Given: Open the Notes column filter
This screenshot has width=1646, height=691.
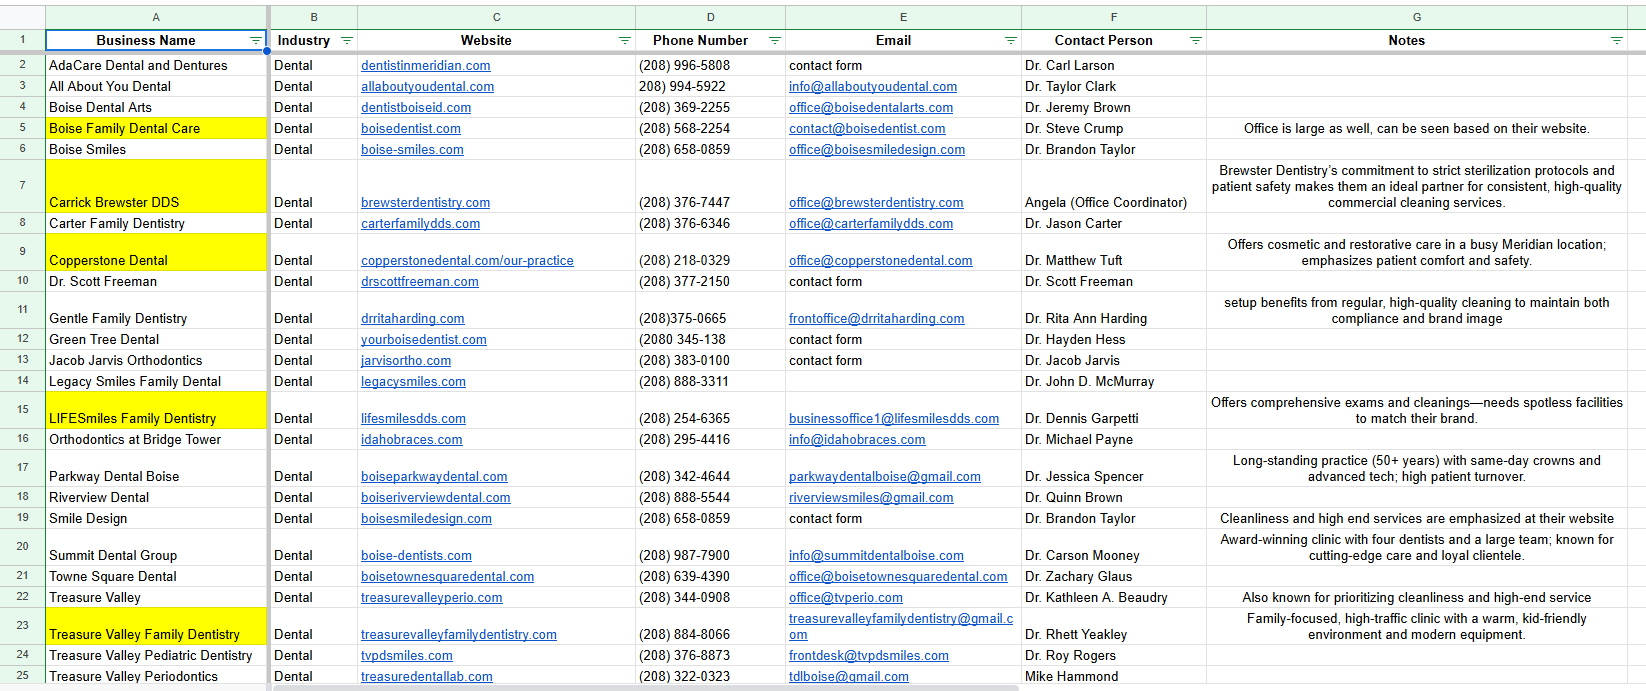Looking at the screenshot, I should [1617, 41].
